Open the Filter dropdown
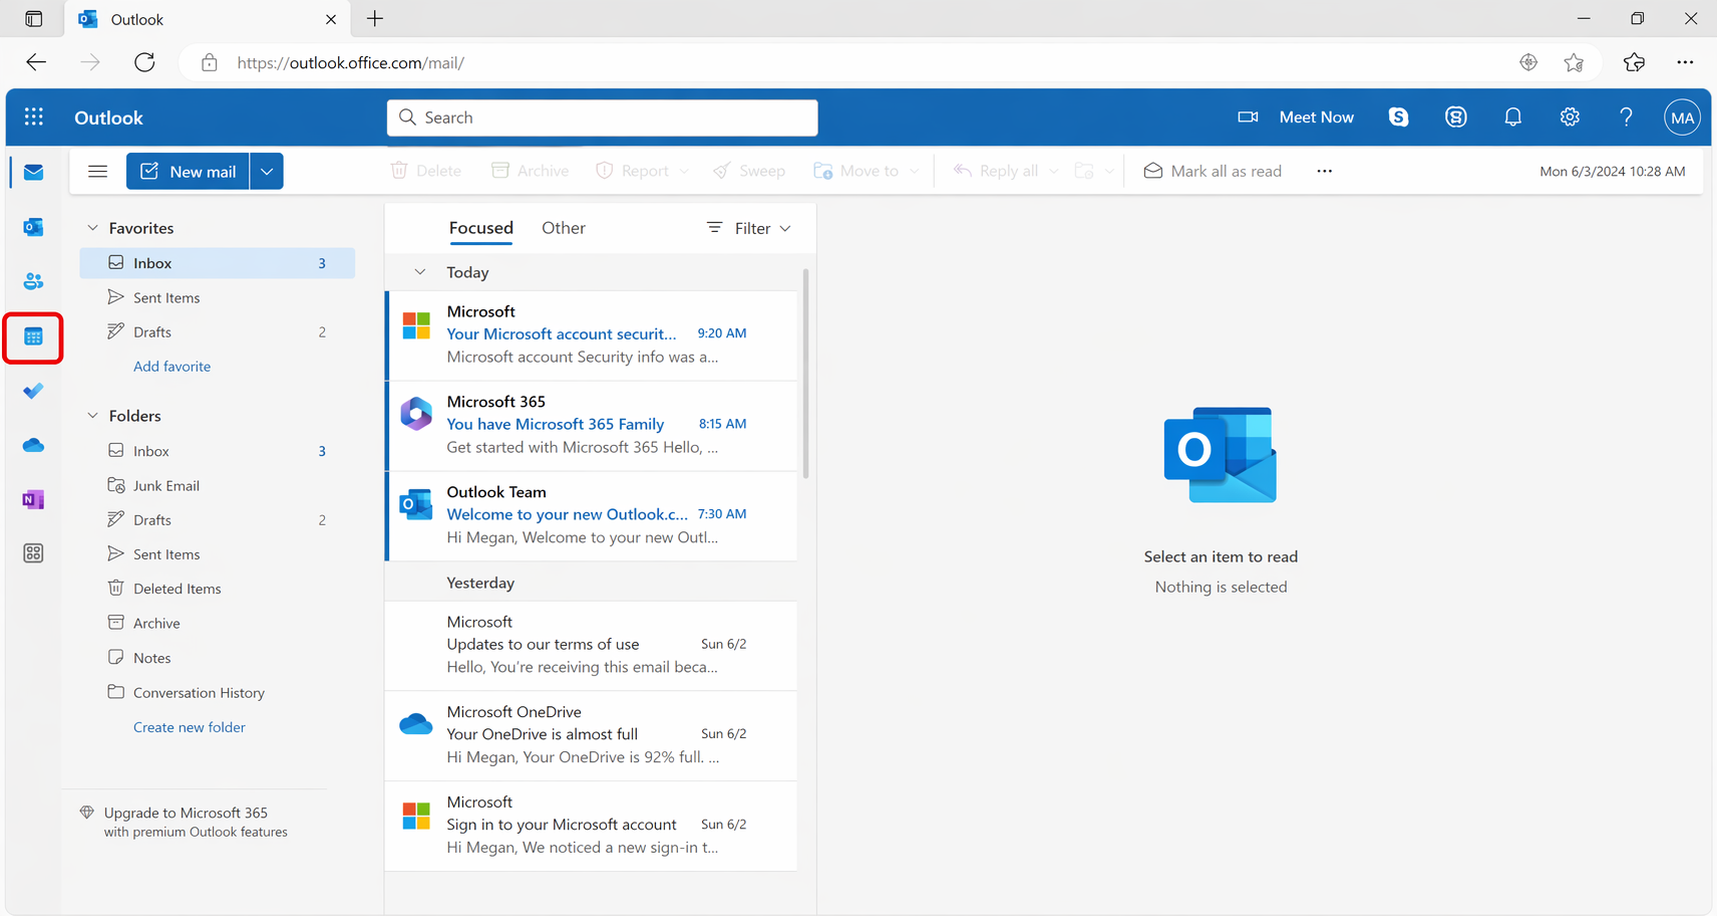 (749, 228)
